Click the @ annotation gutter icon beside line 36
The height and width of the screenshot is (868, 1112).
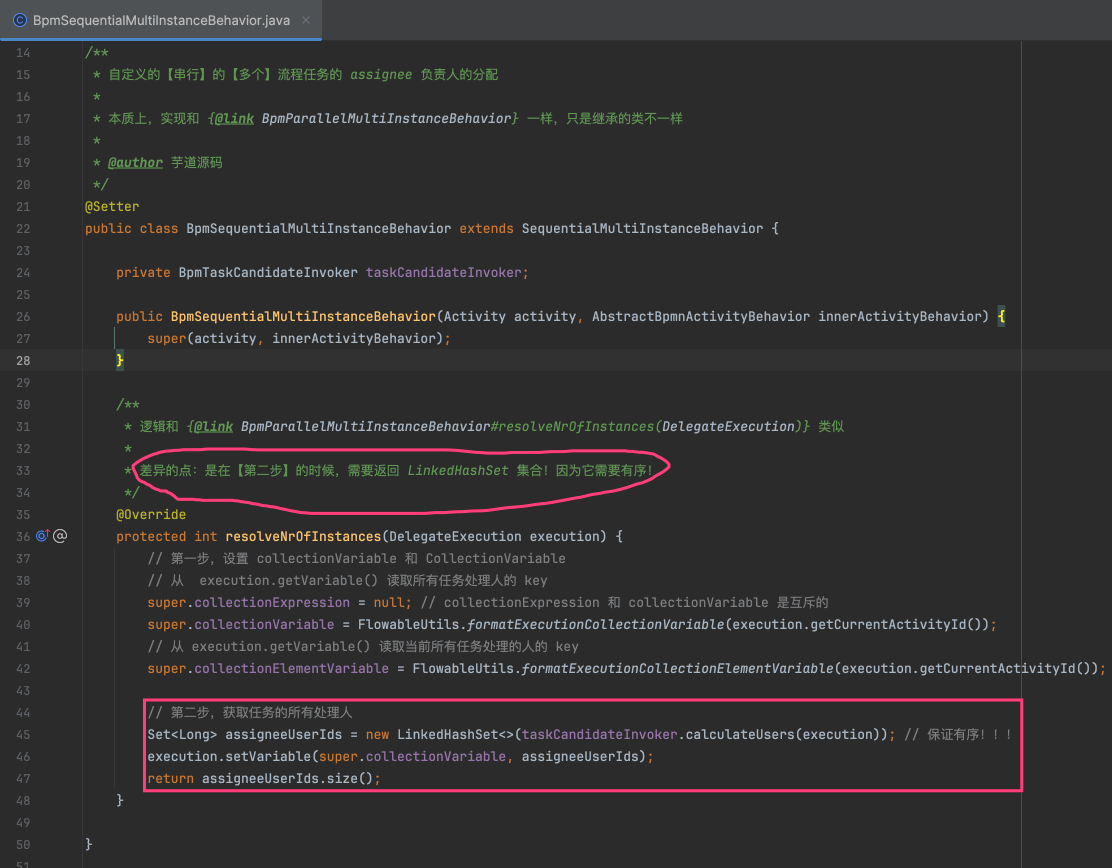[60, 535]
